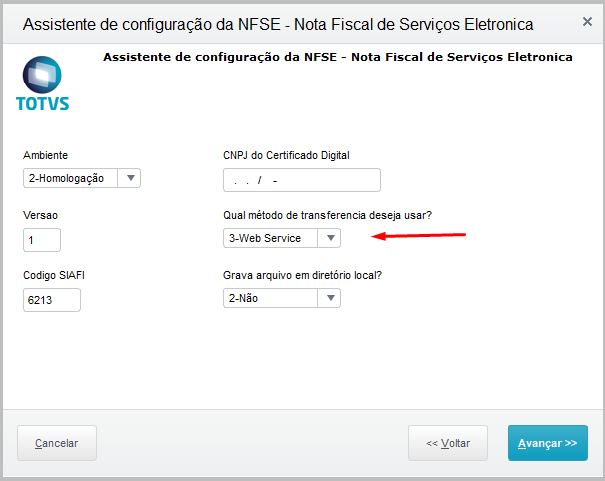The width and height of the screenshot is (605, 481).
Task: Click the Ambiente field label
Action: [45, 155]
